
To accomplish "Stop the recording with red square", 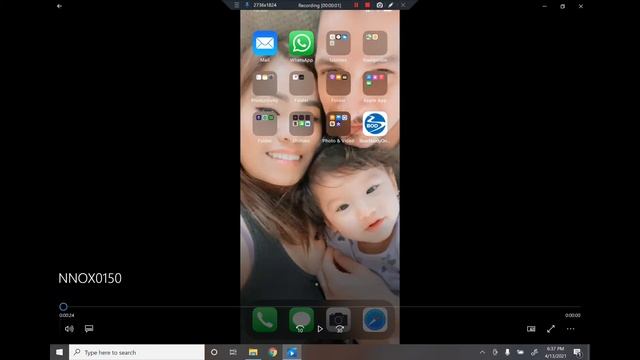I will tap(367, 5).
